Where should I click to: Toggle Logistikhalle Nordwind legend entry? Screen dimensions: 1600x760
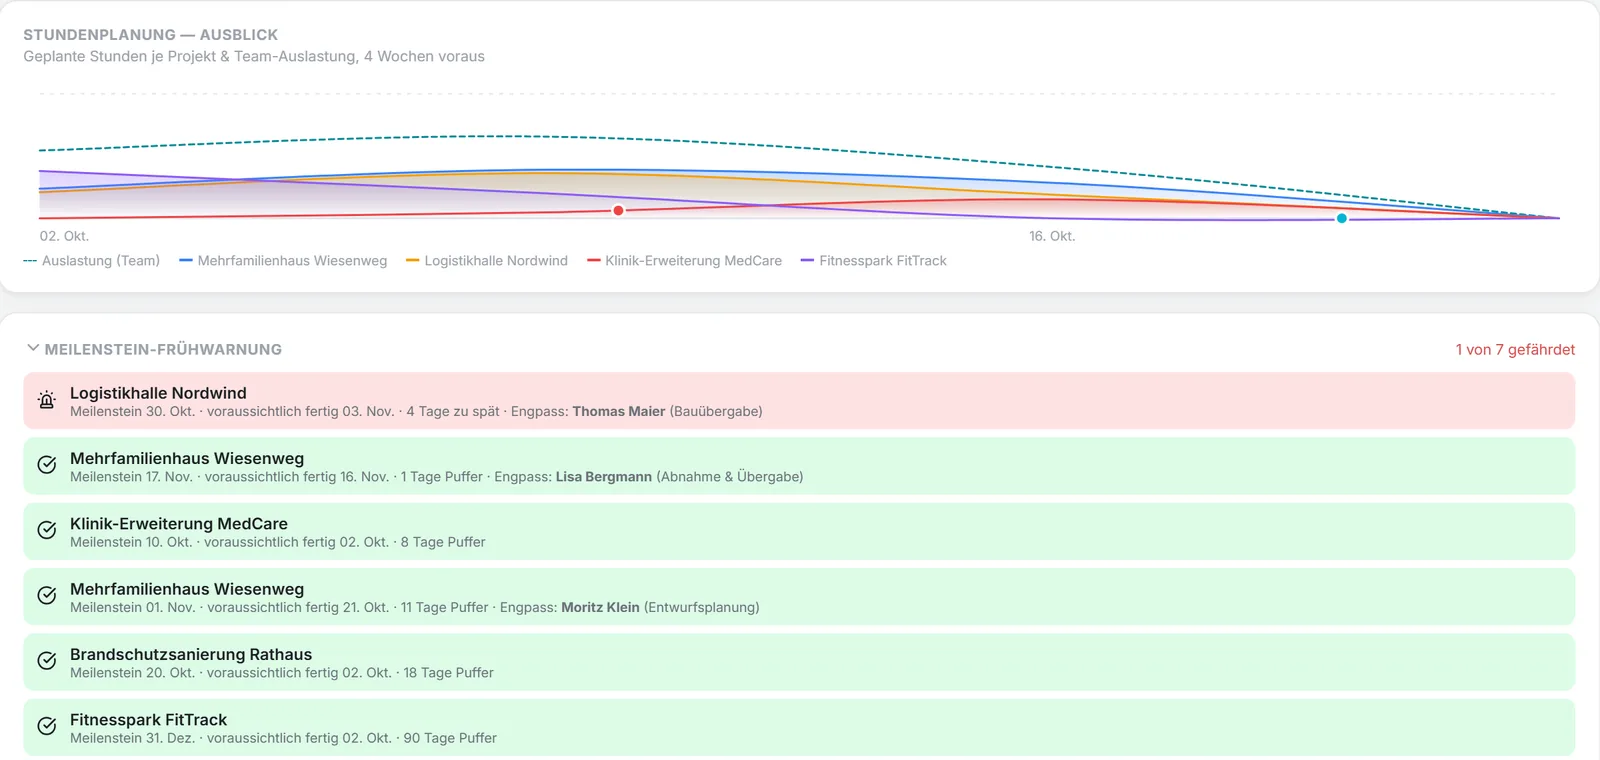(x=487, y=261)
